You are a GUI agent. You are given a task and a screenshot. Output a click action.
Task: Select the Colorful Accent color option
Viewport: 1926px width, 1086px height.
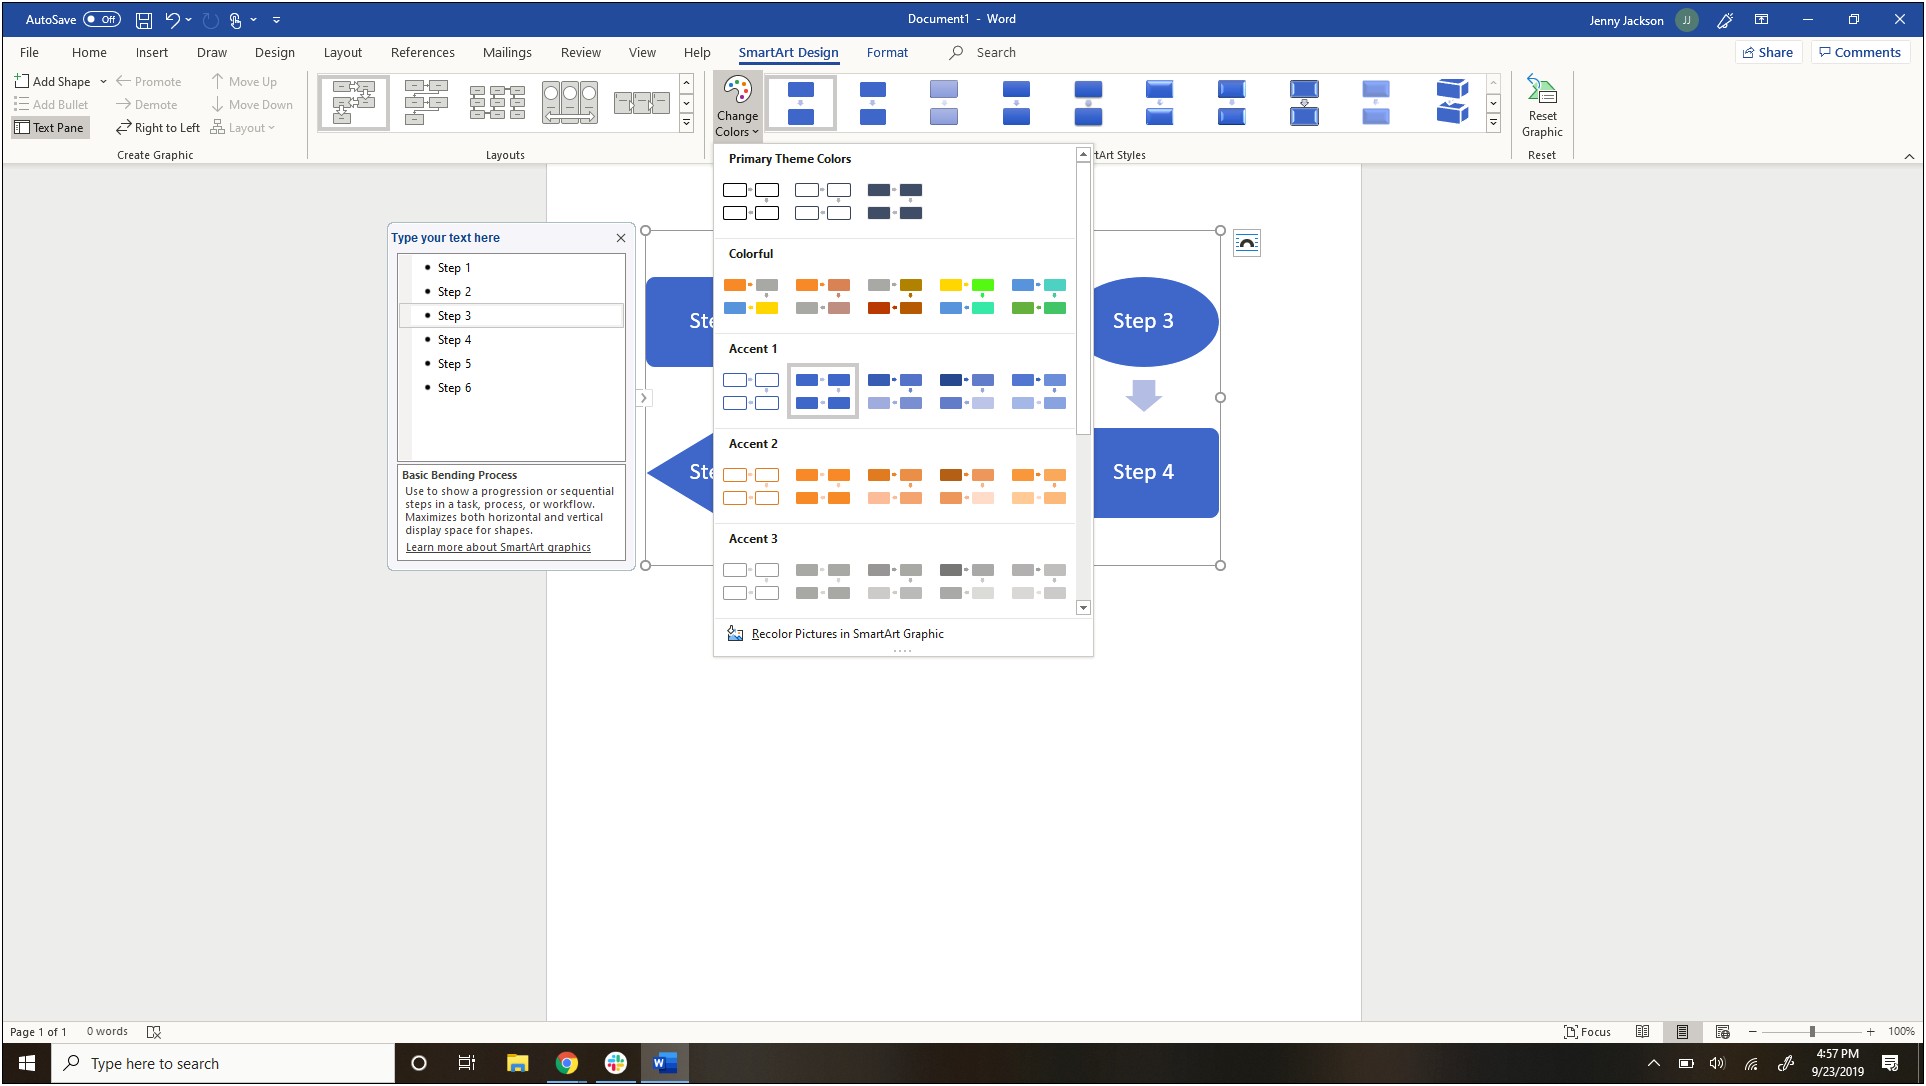pyautogui.click(x=750, y=295)
